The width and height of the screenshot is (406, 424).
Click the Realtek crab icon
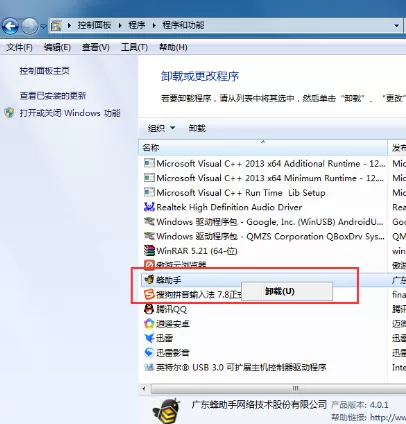tap(149, 207)
